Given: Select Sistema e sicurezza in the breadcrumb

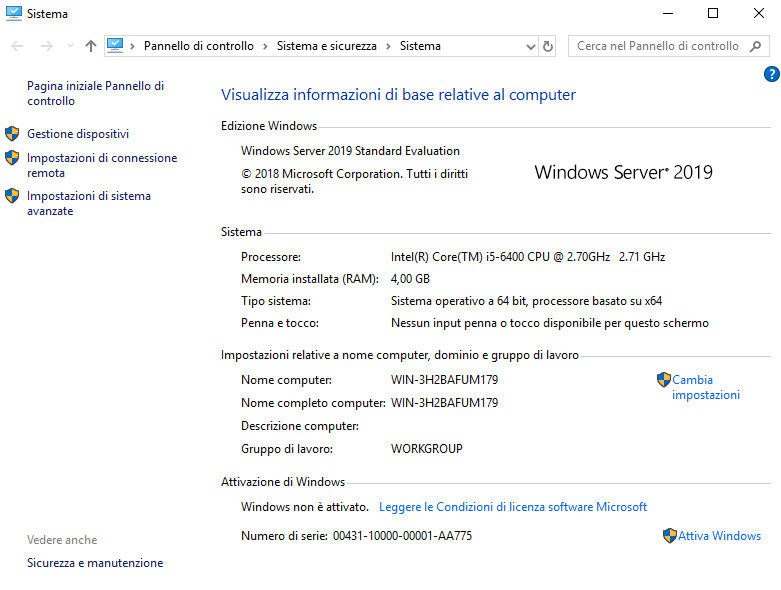Looking at the screenshot, I should 327,46.
